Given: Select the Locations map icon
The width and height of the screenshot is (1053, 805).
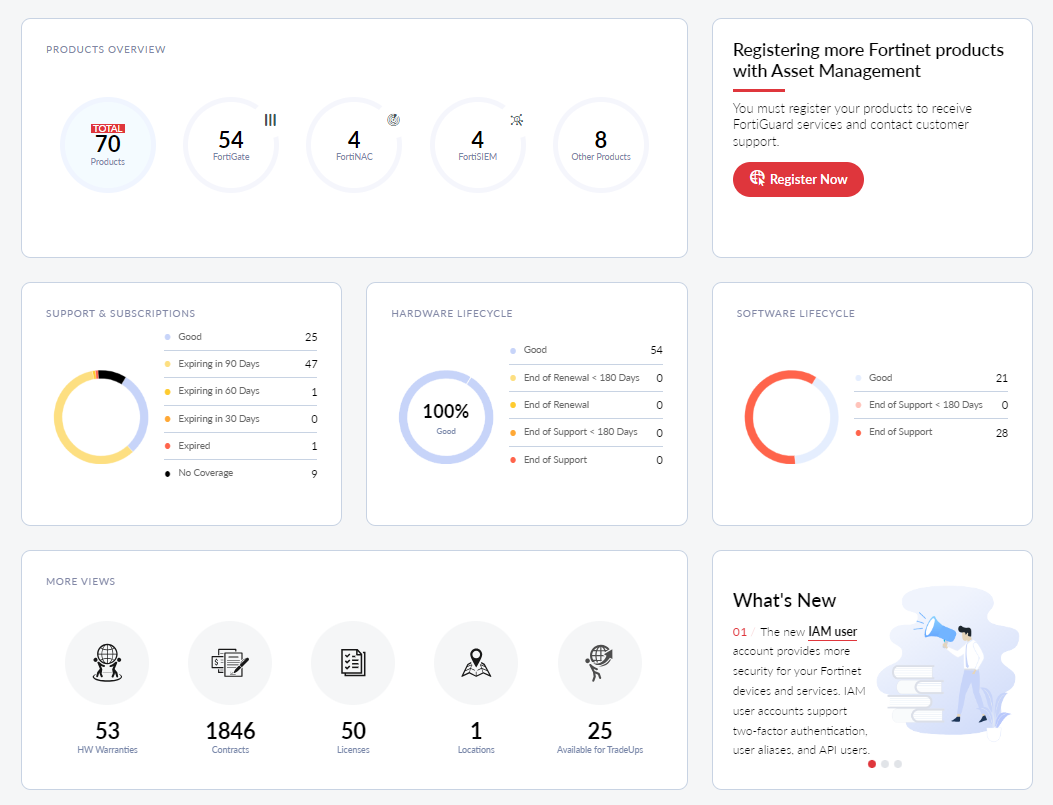Looking at the screenshot, I should pyautogui.click(x=476, y=662).
